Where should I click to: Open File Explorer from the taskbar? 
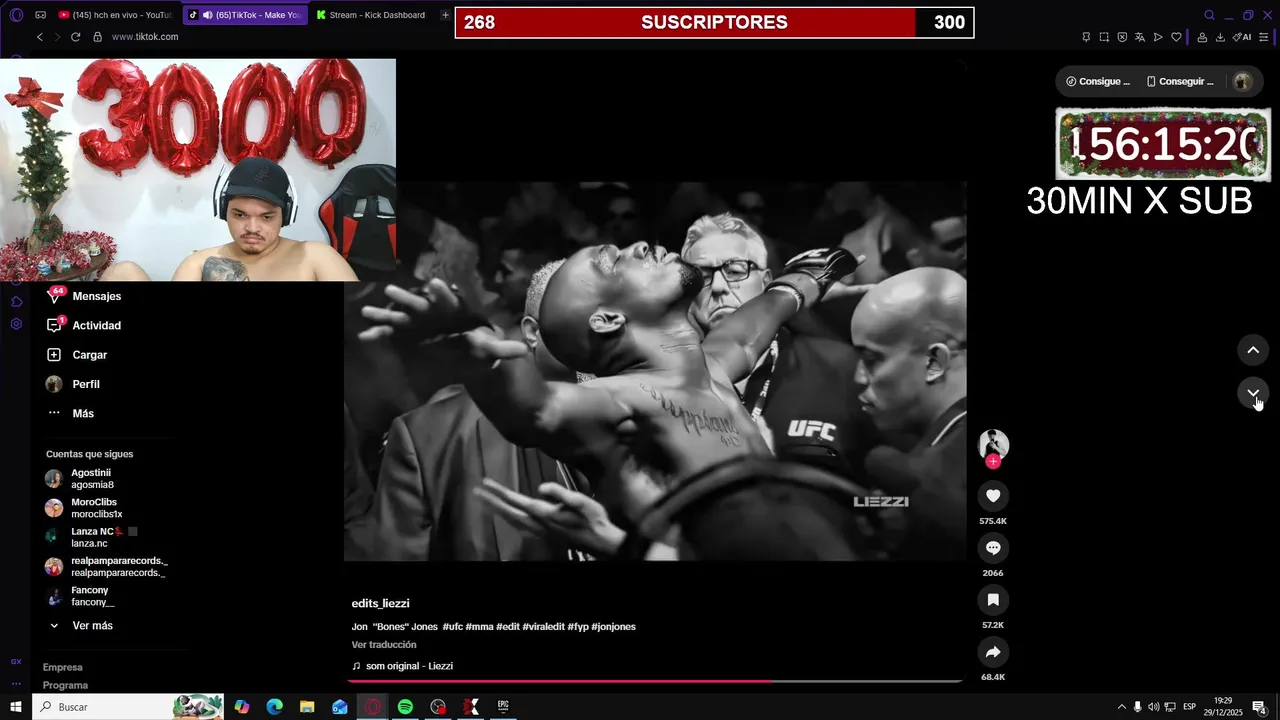(307, 707)
